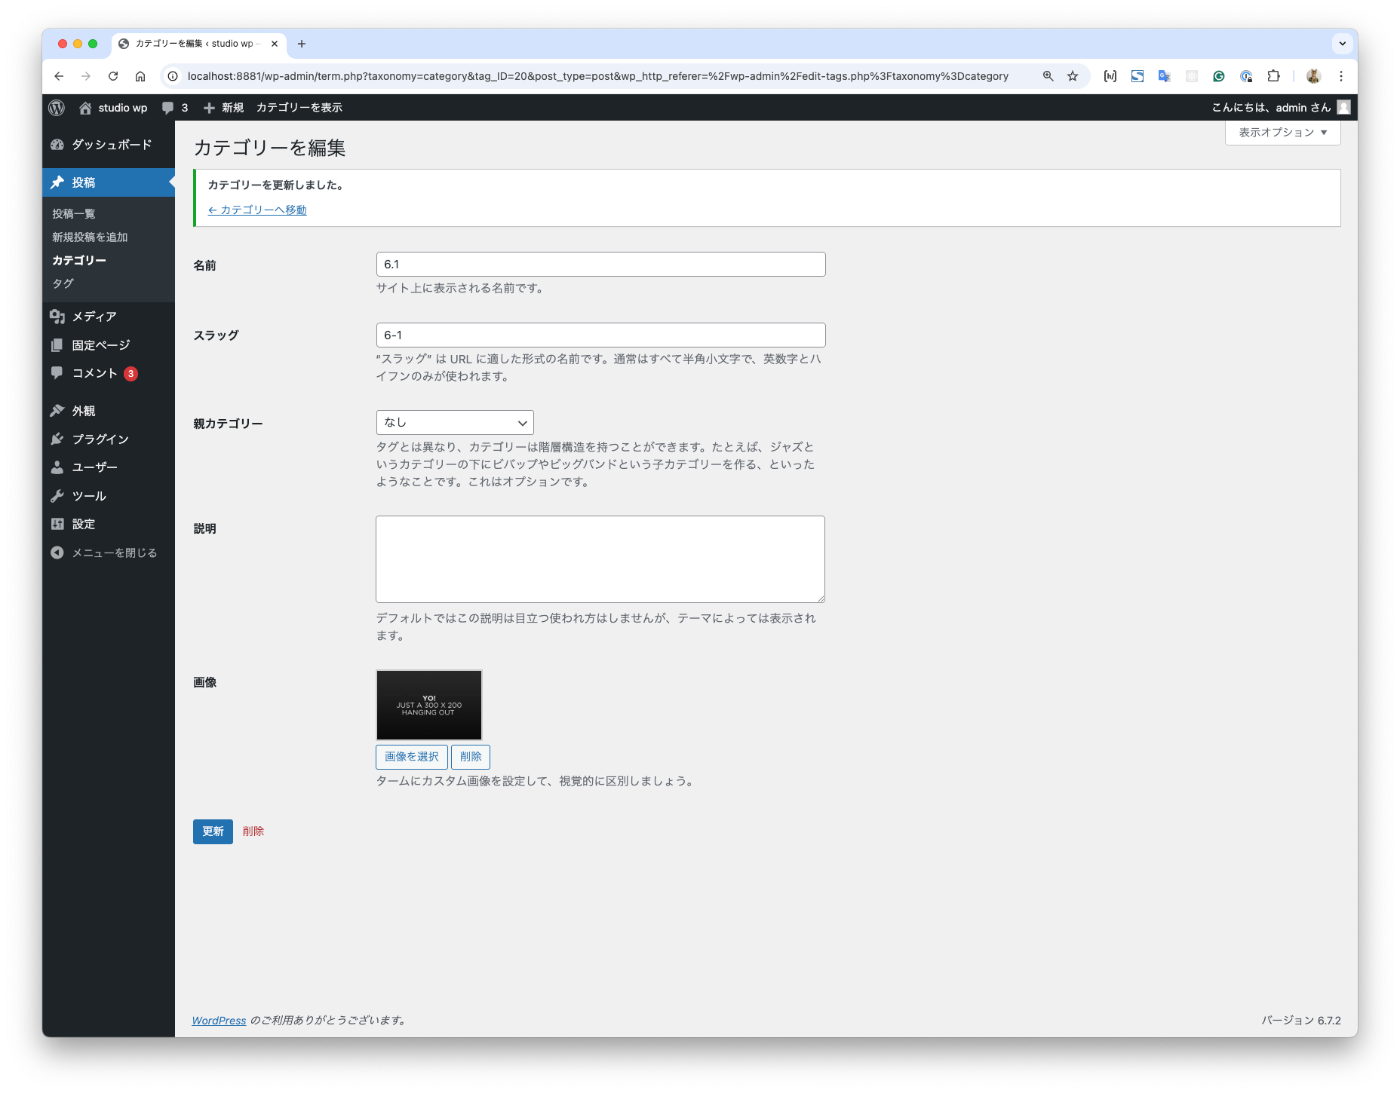Open 親カテゴリー dropdown
1400x1093 pixels.
tap(455, 423)
